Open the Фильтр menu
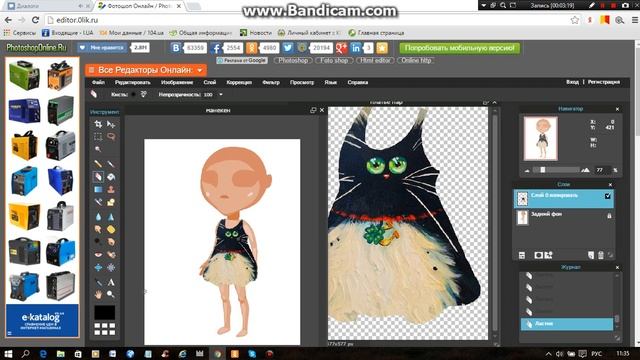Viewport: 640px width, 360px height. [271, 82]
